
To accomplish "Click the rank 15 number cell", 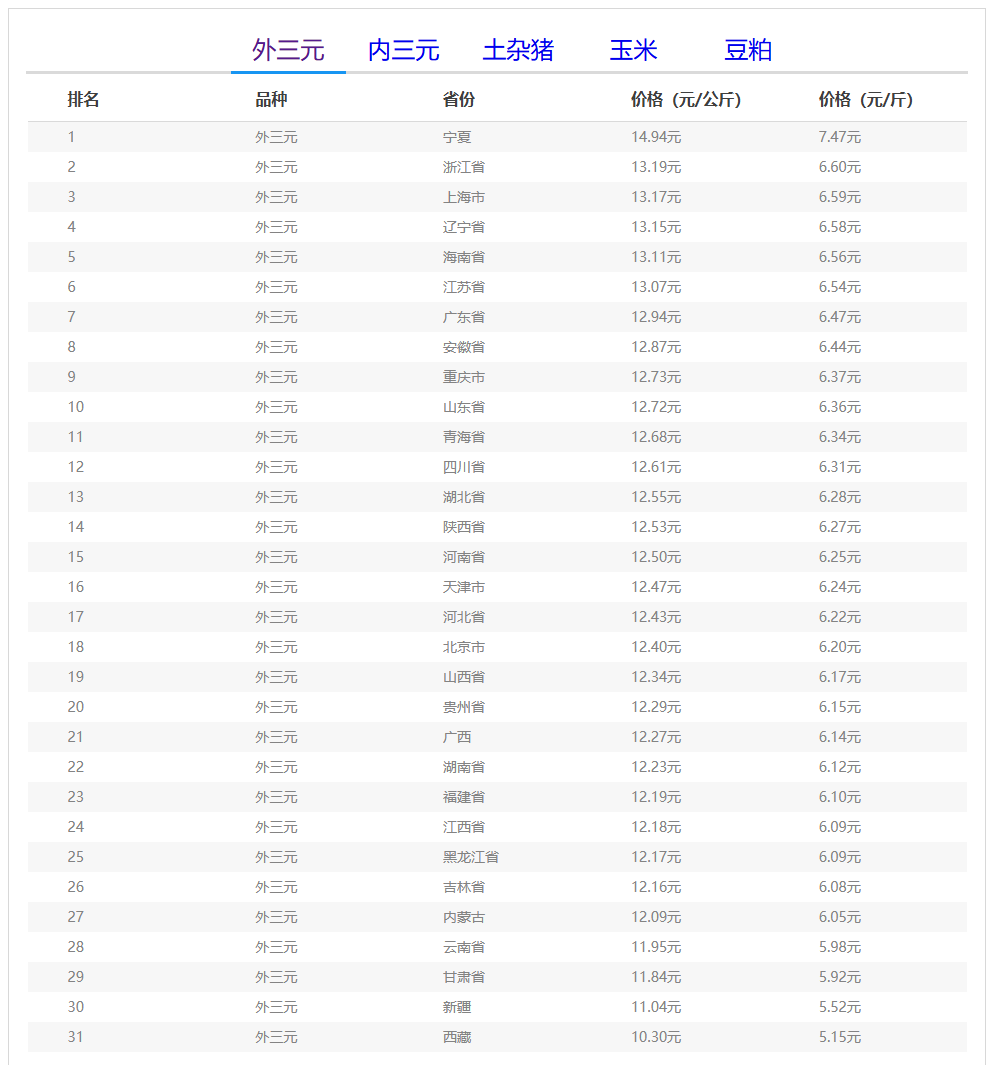I will pyautogui.click(x=76, y=557).
